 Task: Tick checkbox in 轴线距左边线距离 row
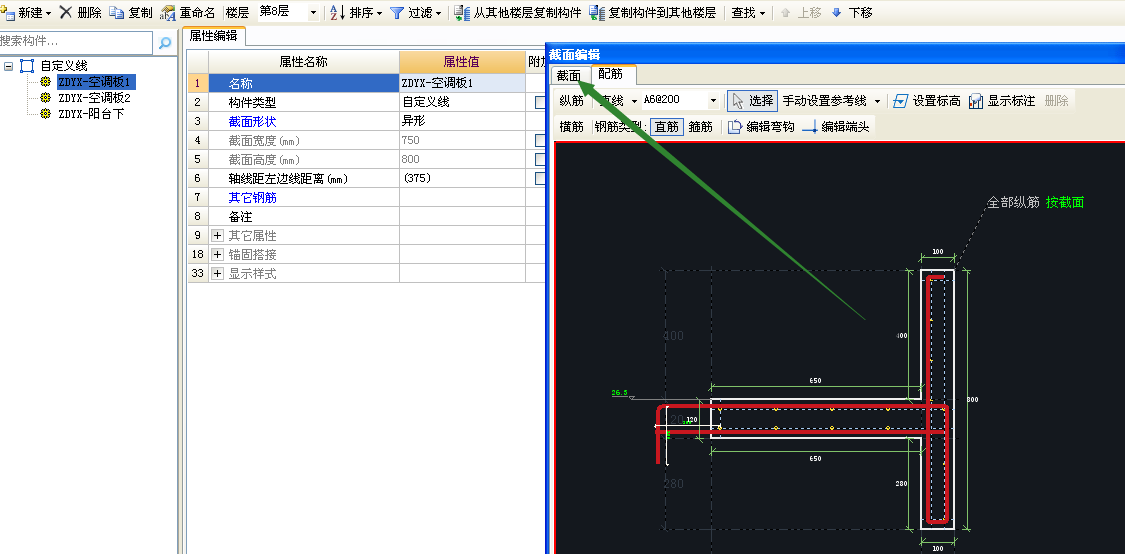540,178
